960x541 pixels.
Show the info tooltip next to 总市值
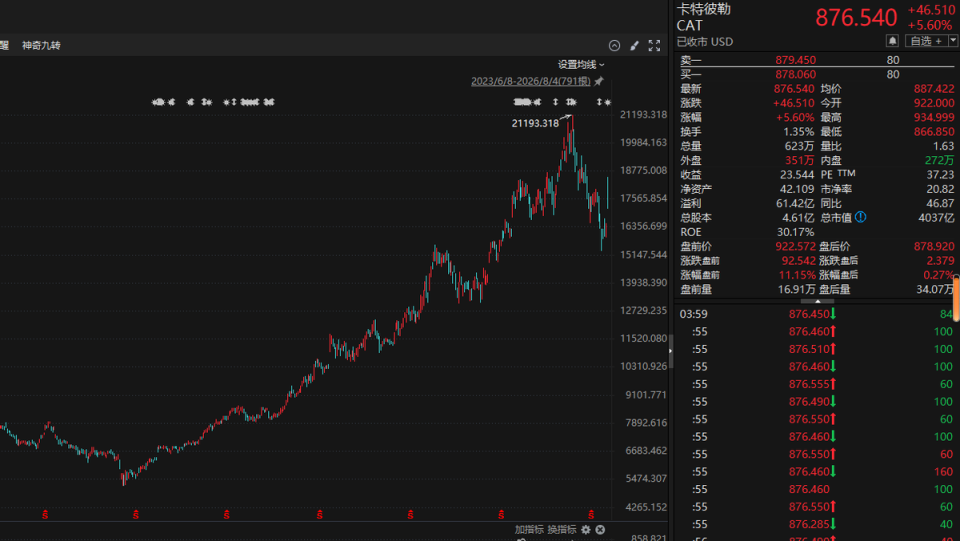tap(860, 217)
